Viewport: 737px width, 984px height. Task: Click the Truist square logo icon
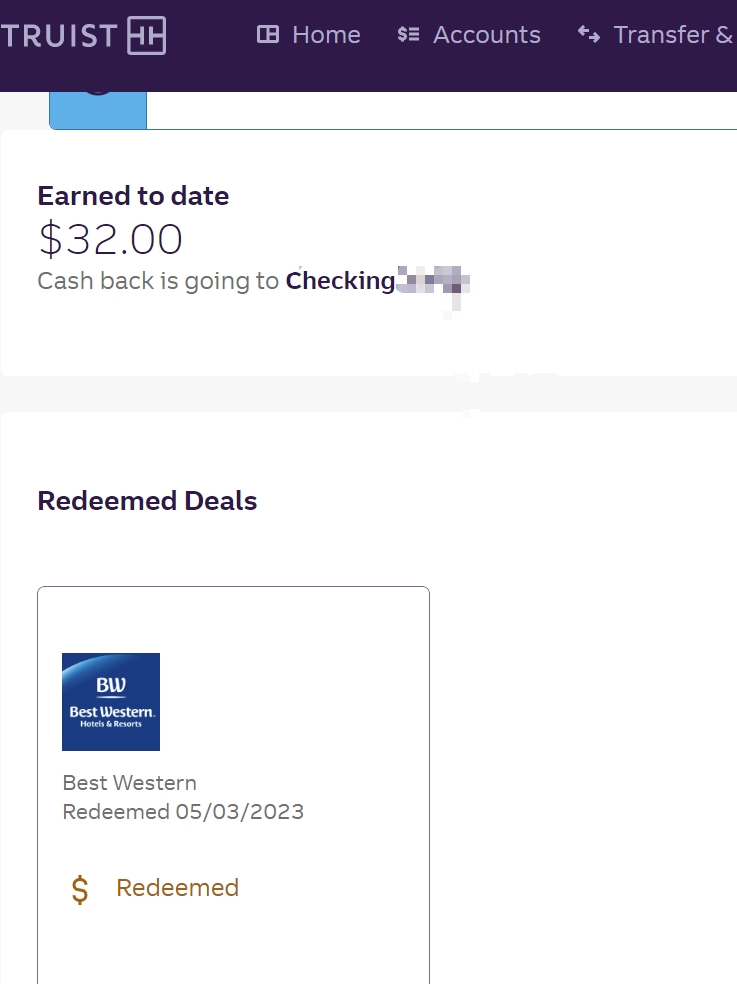click(x=147, y=35)
